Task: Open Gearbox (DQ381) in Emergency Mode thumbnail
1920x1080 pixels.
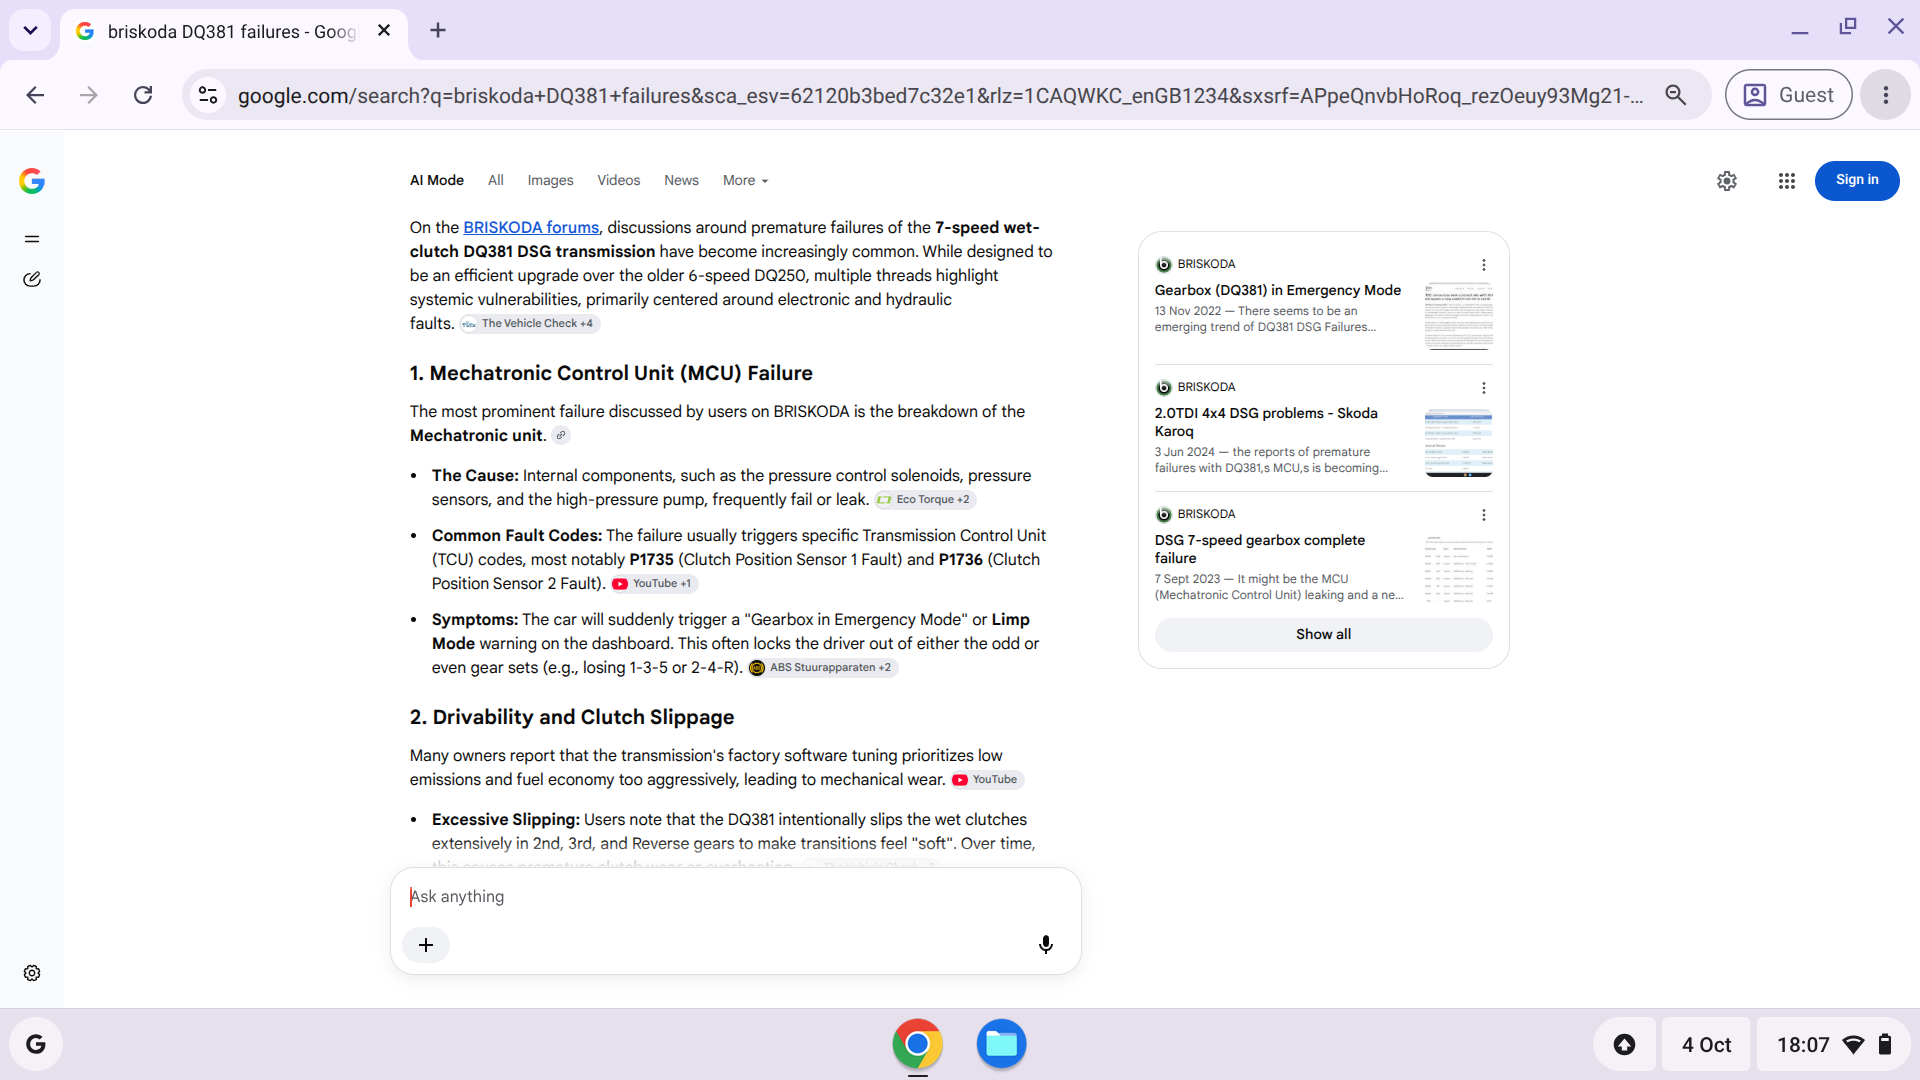Action: point(1458,316)
